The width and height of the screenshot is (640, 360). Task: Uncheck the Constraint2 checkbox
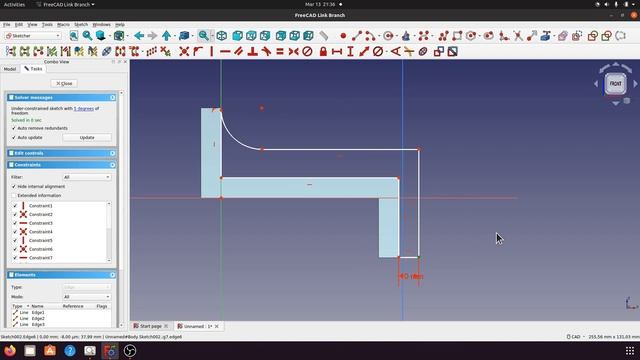click(15, 214)
